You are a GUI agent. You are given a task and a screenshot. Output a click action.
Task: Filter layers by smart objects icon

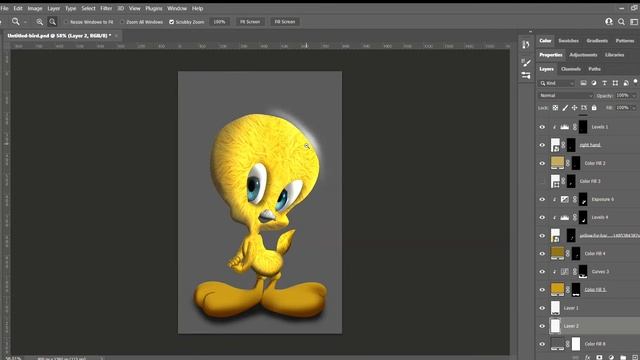626,83
